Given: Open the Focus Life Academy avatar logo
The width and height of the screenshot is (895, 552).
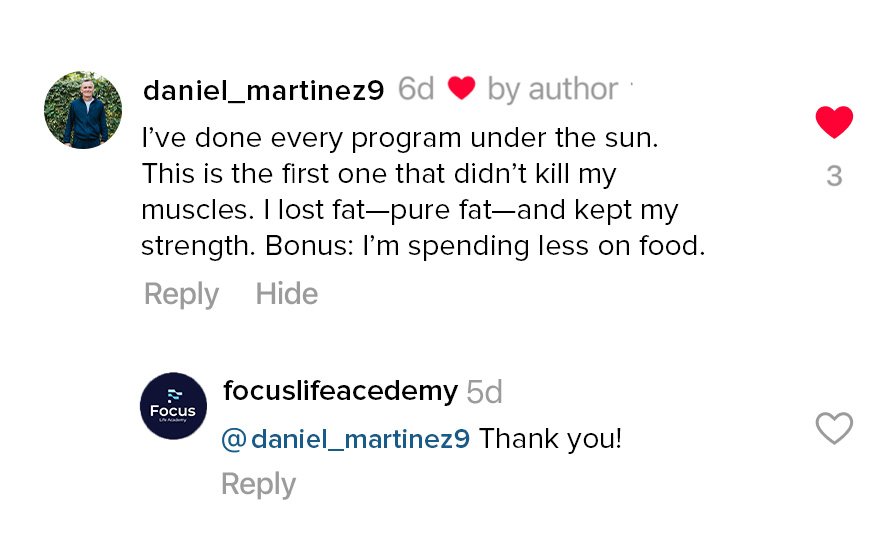Looking at the screenshot, I should [x=173, y=406].
